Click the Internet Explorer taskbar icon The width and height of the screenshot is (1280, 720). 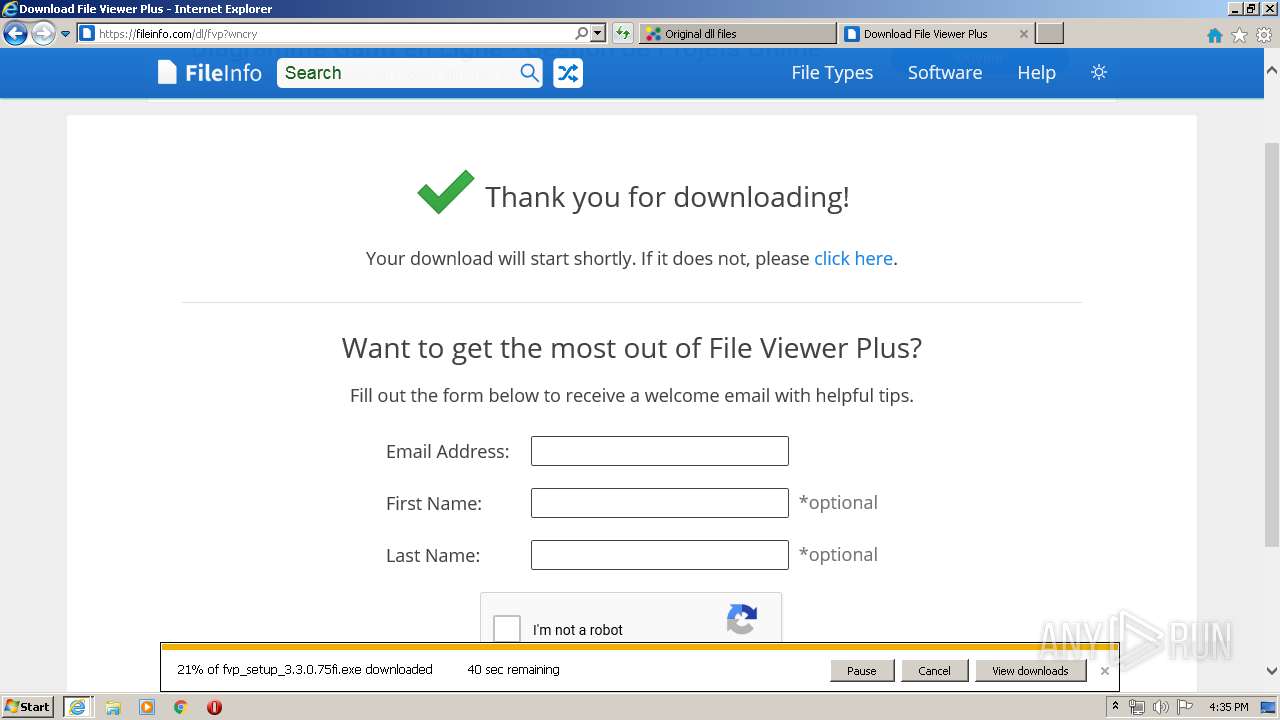tap(78, 707)
